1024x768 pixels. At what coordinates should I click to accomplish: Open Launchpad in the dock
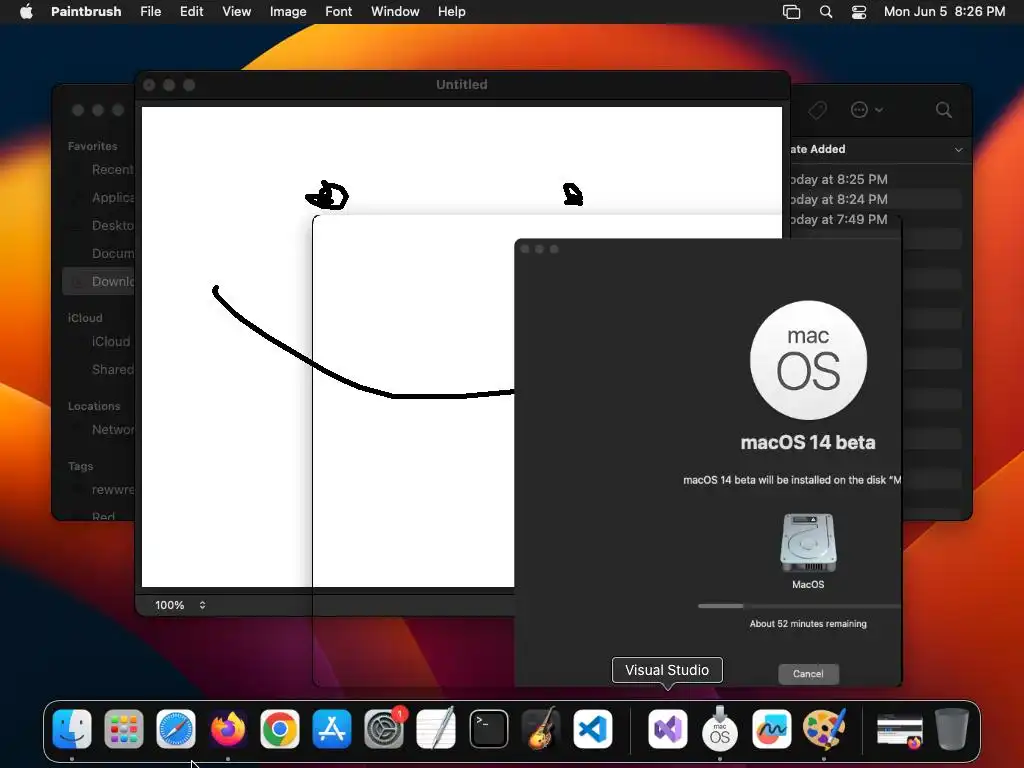click(x=123, y=729)
